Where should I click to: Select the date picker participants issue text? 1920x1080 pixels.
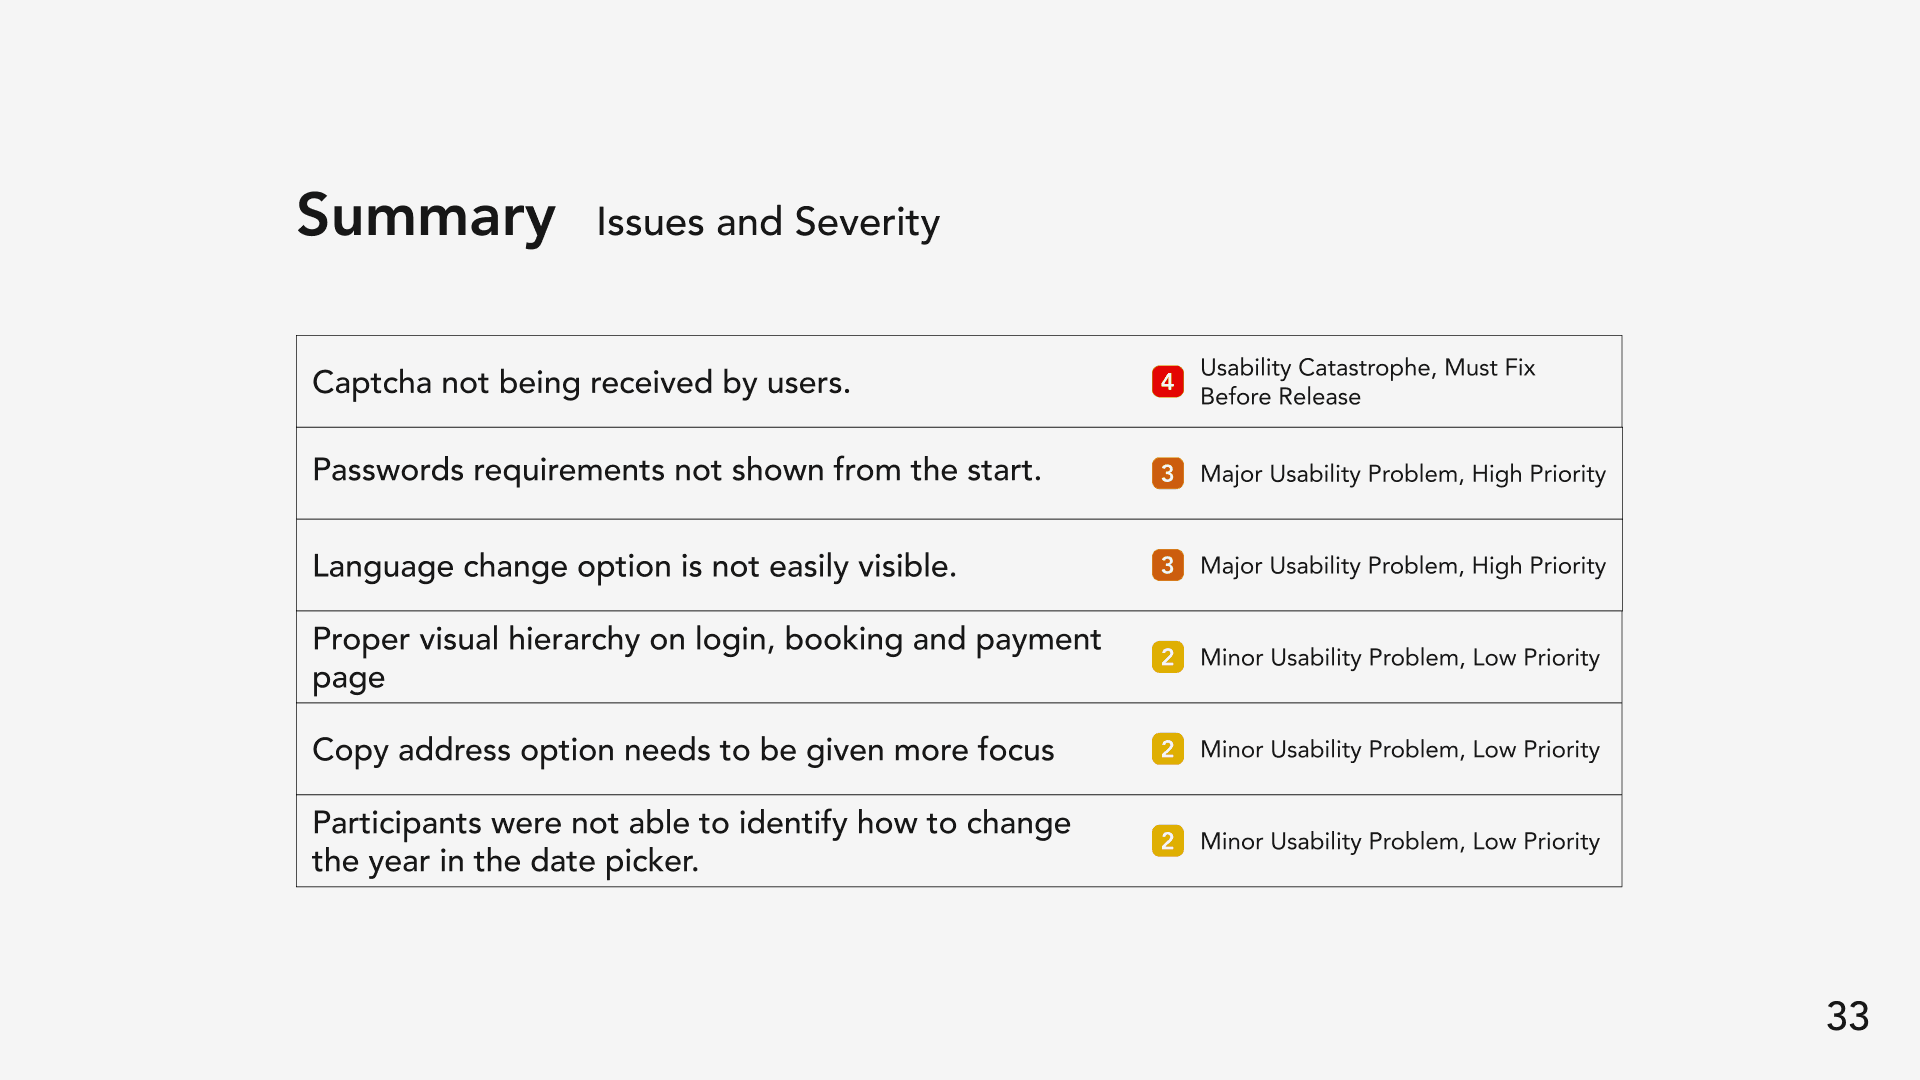[691, 842]
